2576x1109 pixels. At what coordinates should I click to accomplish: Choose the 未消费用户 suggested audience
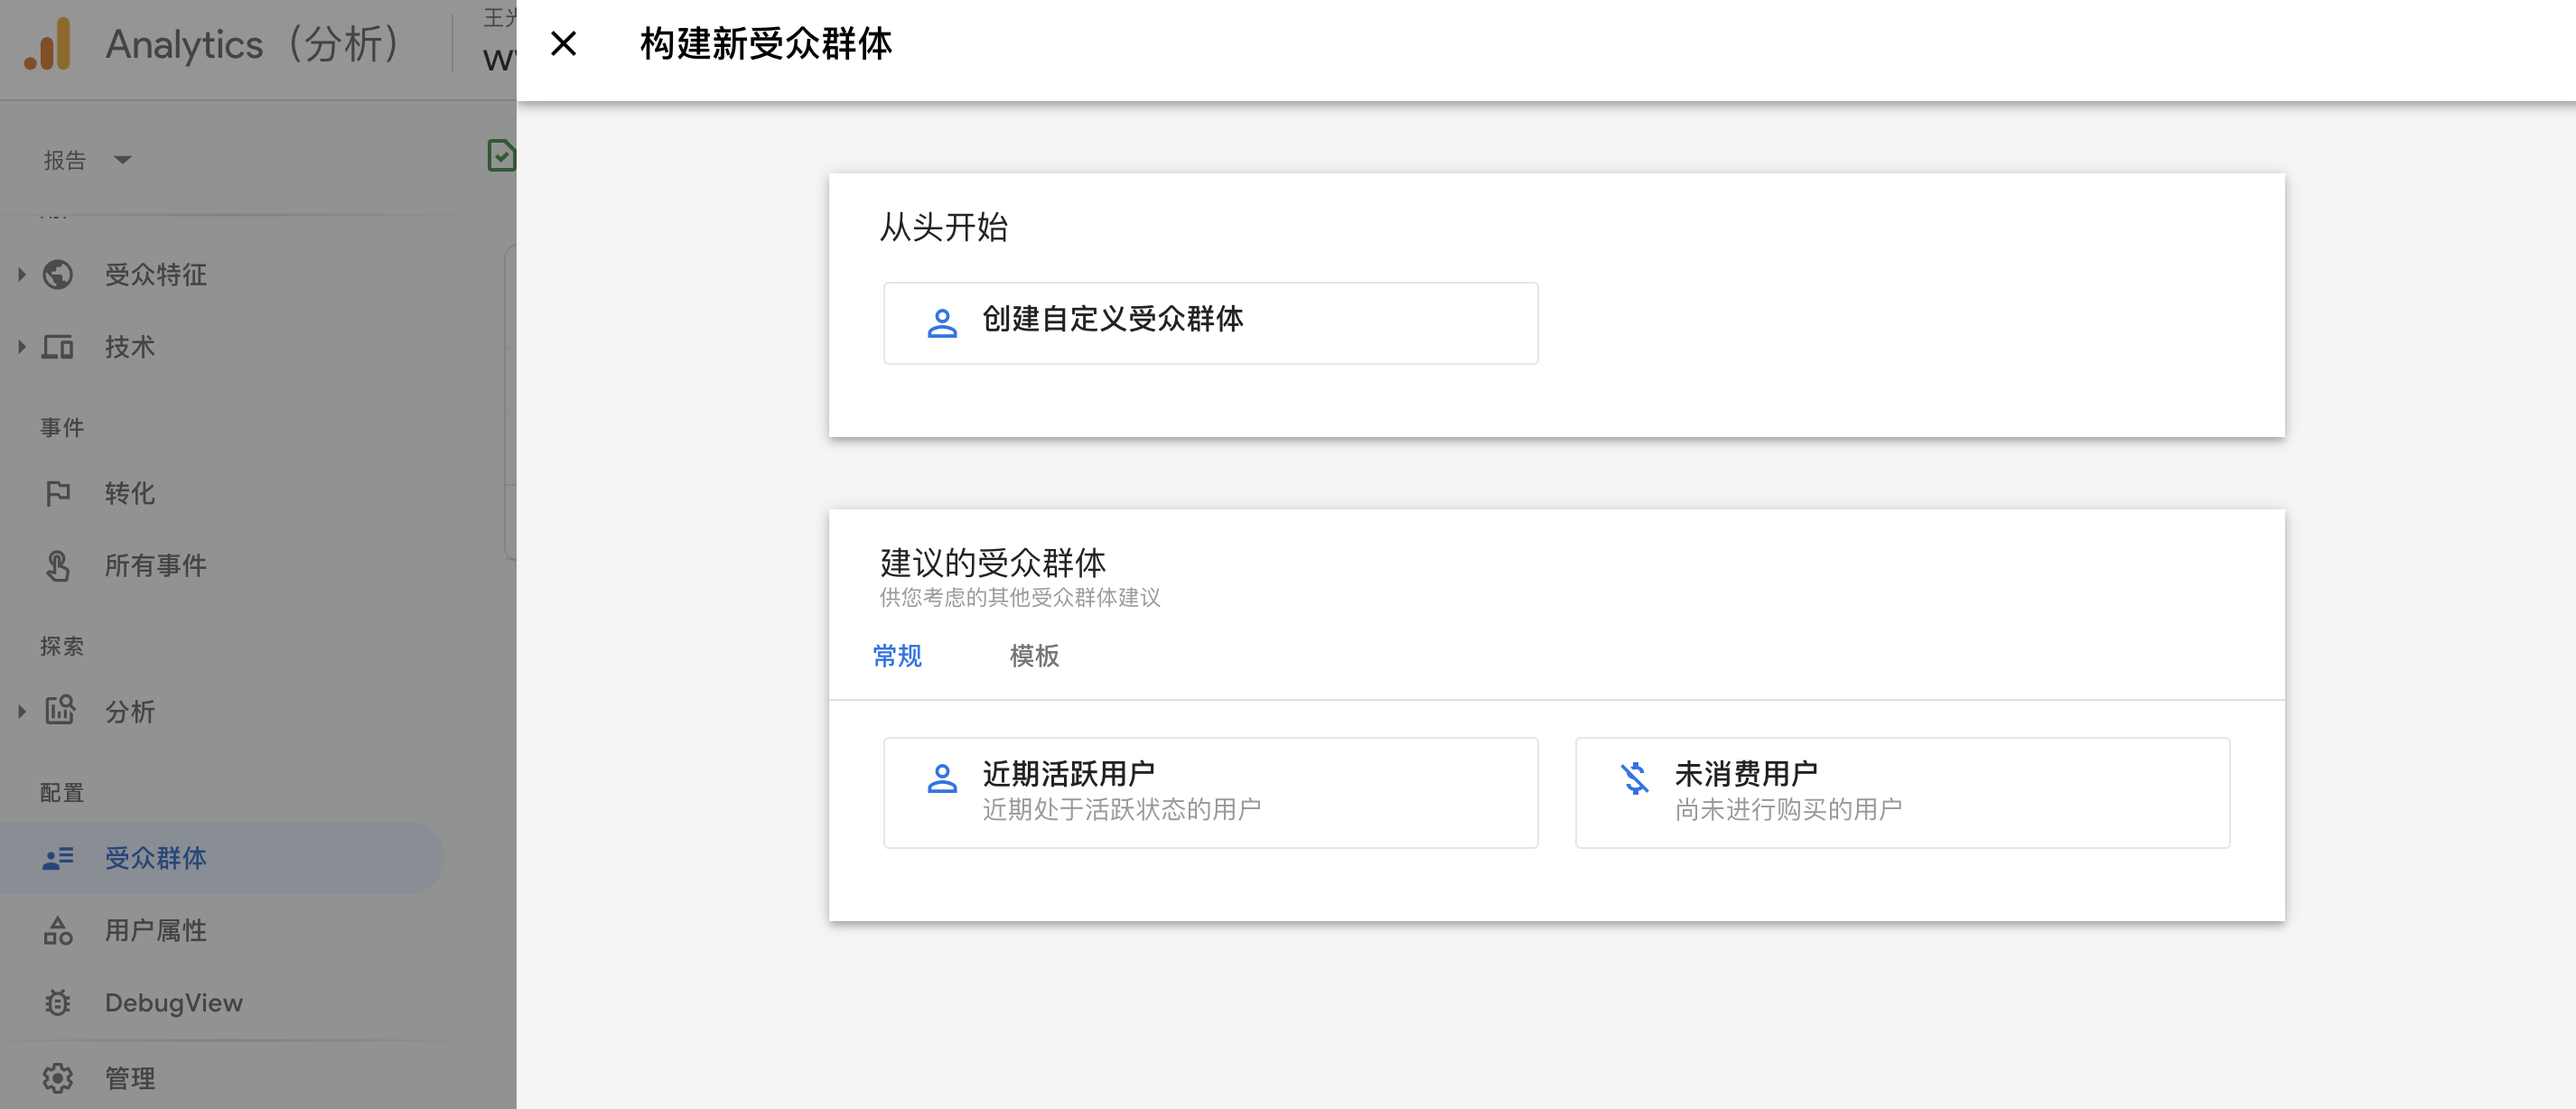click(x=1902, y=793)
